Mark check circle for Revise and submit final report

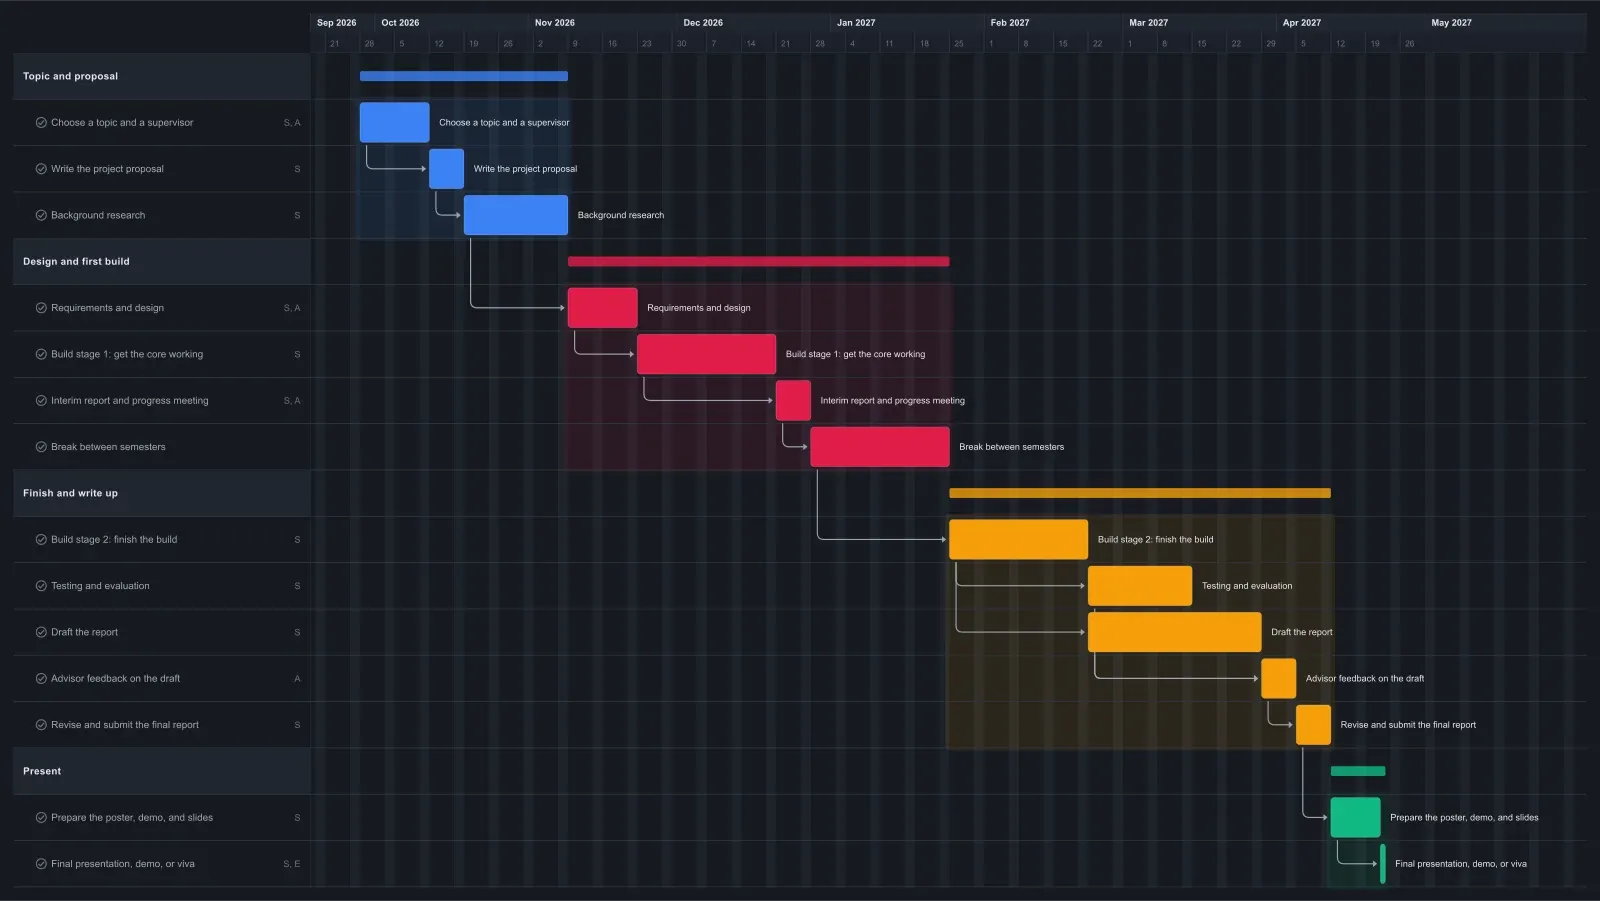coord(41,725)
